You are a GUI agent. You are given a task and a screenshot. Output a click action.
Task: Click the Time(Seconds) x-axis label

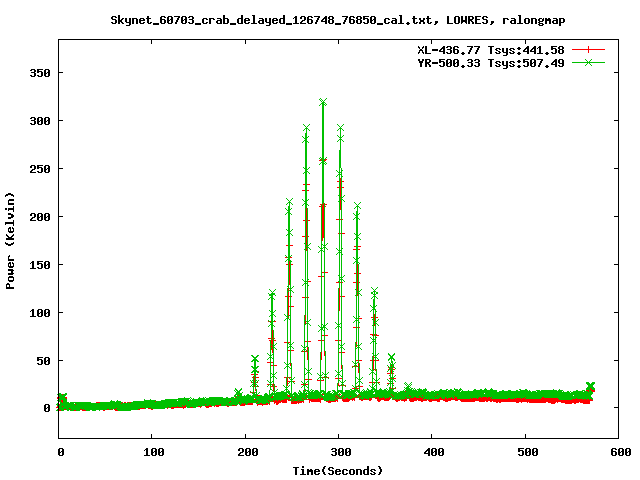tap(338, 471)
